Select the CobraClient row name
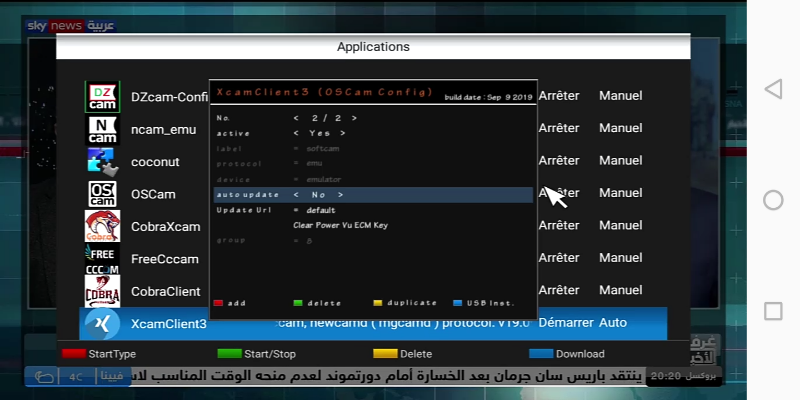The image size is (800, 400). (x=165, y=291)
